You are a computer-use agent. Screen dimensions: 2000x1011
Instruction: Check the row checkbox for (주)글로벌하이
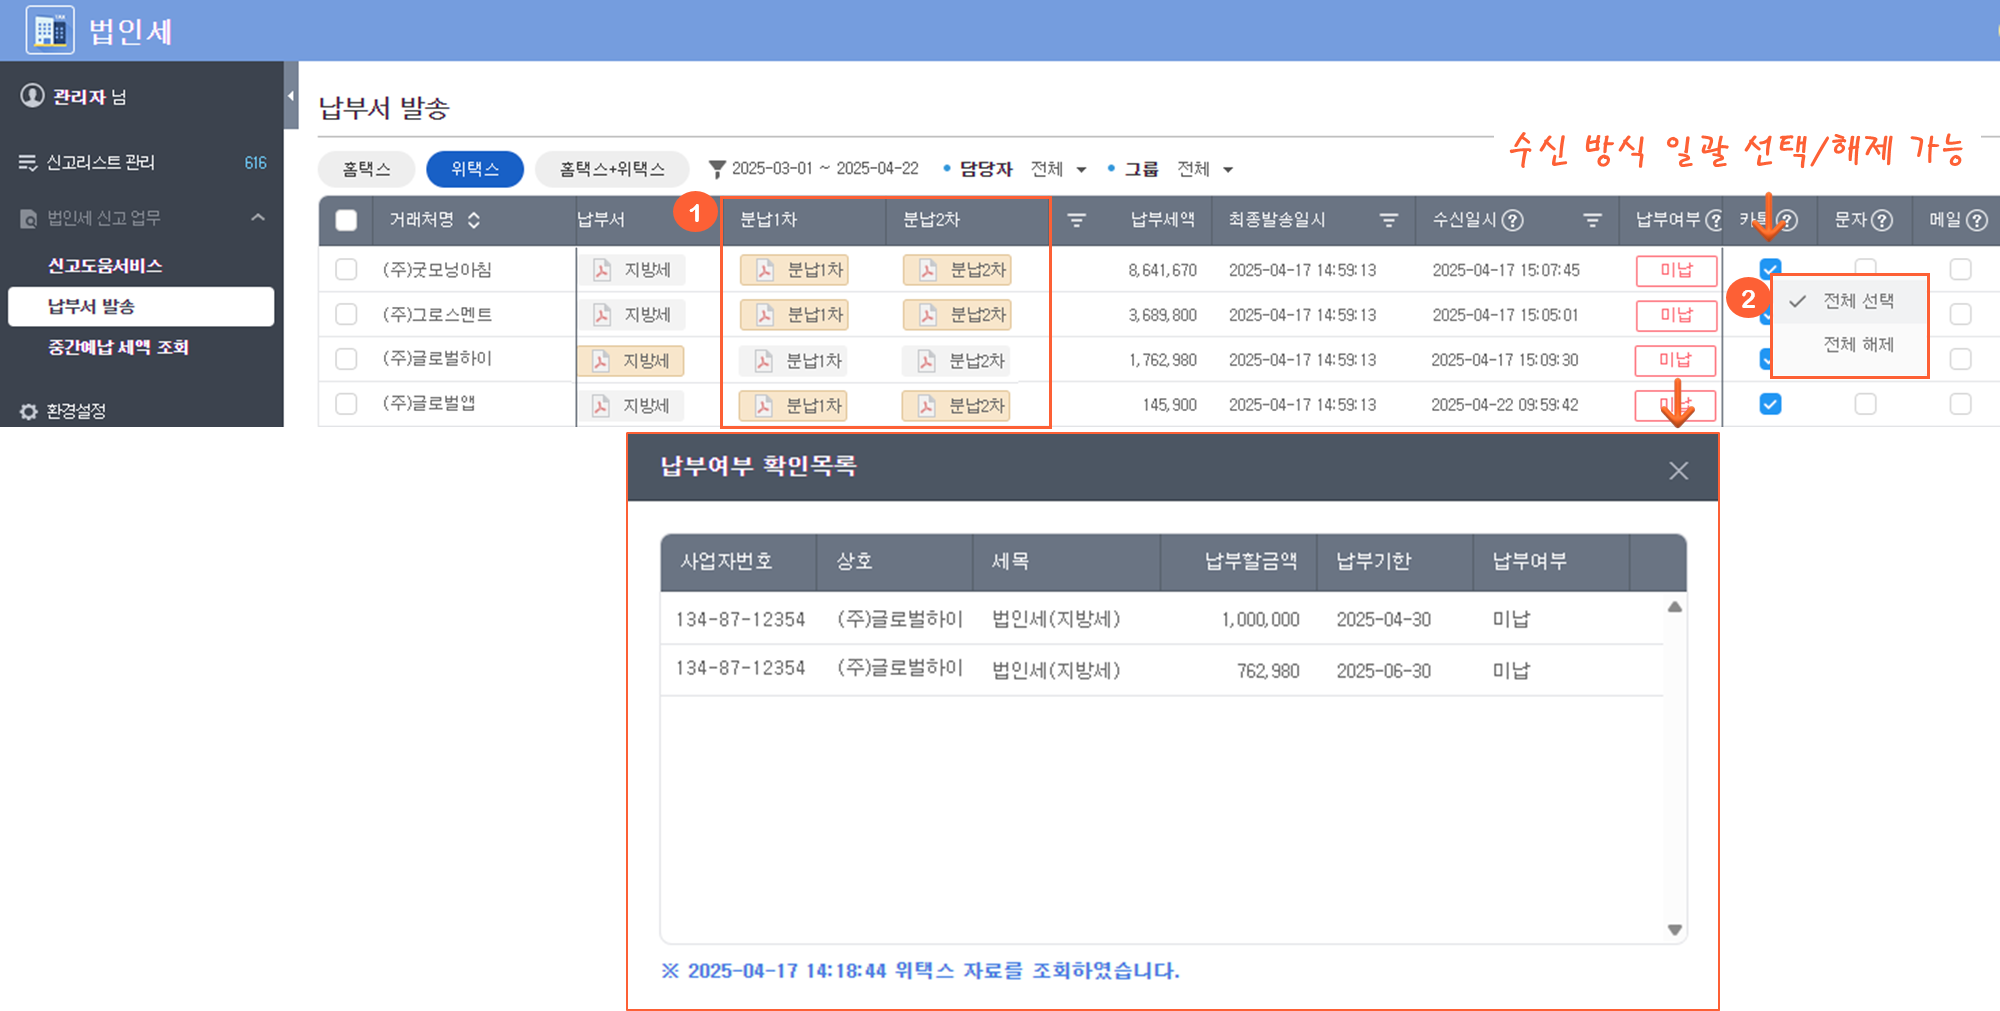[346, 359]
